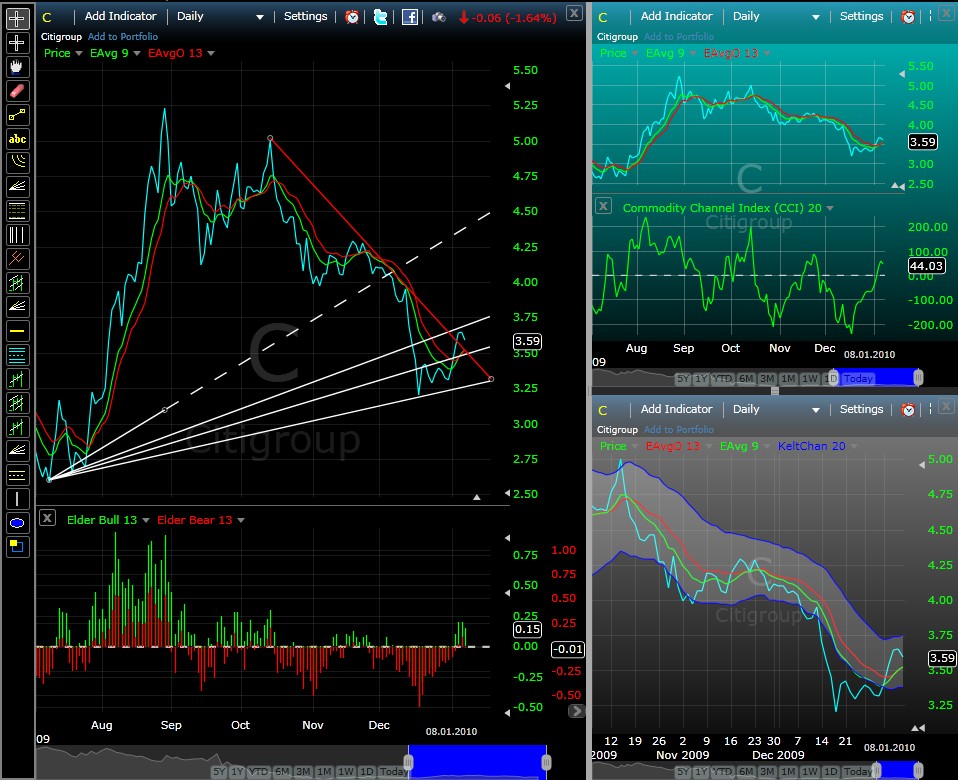Share chart via Facebook icon
This screenshot has width=958, height=780.
(x=410, y=17)
